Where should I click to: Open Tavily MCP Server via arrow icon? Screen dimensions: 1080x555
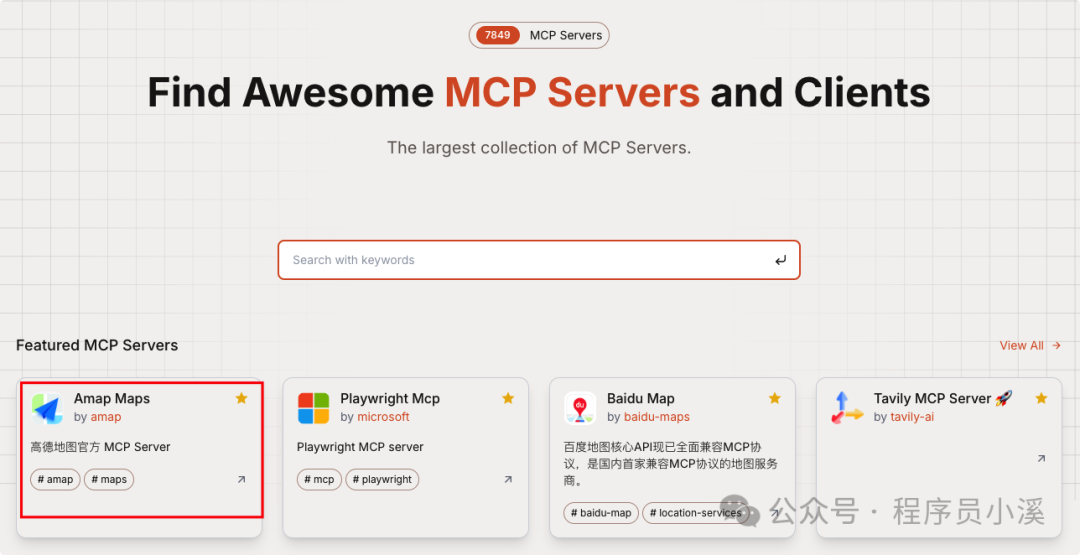click(x=1041, y=459)
